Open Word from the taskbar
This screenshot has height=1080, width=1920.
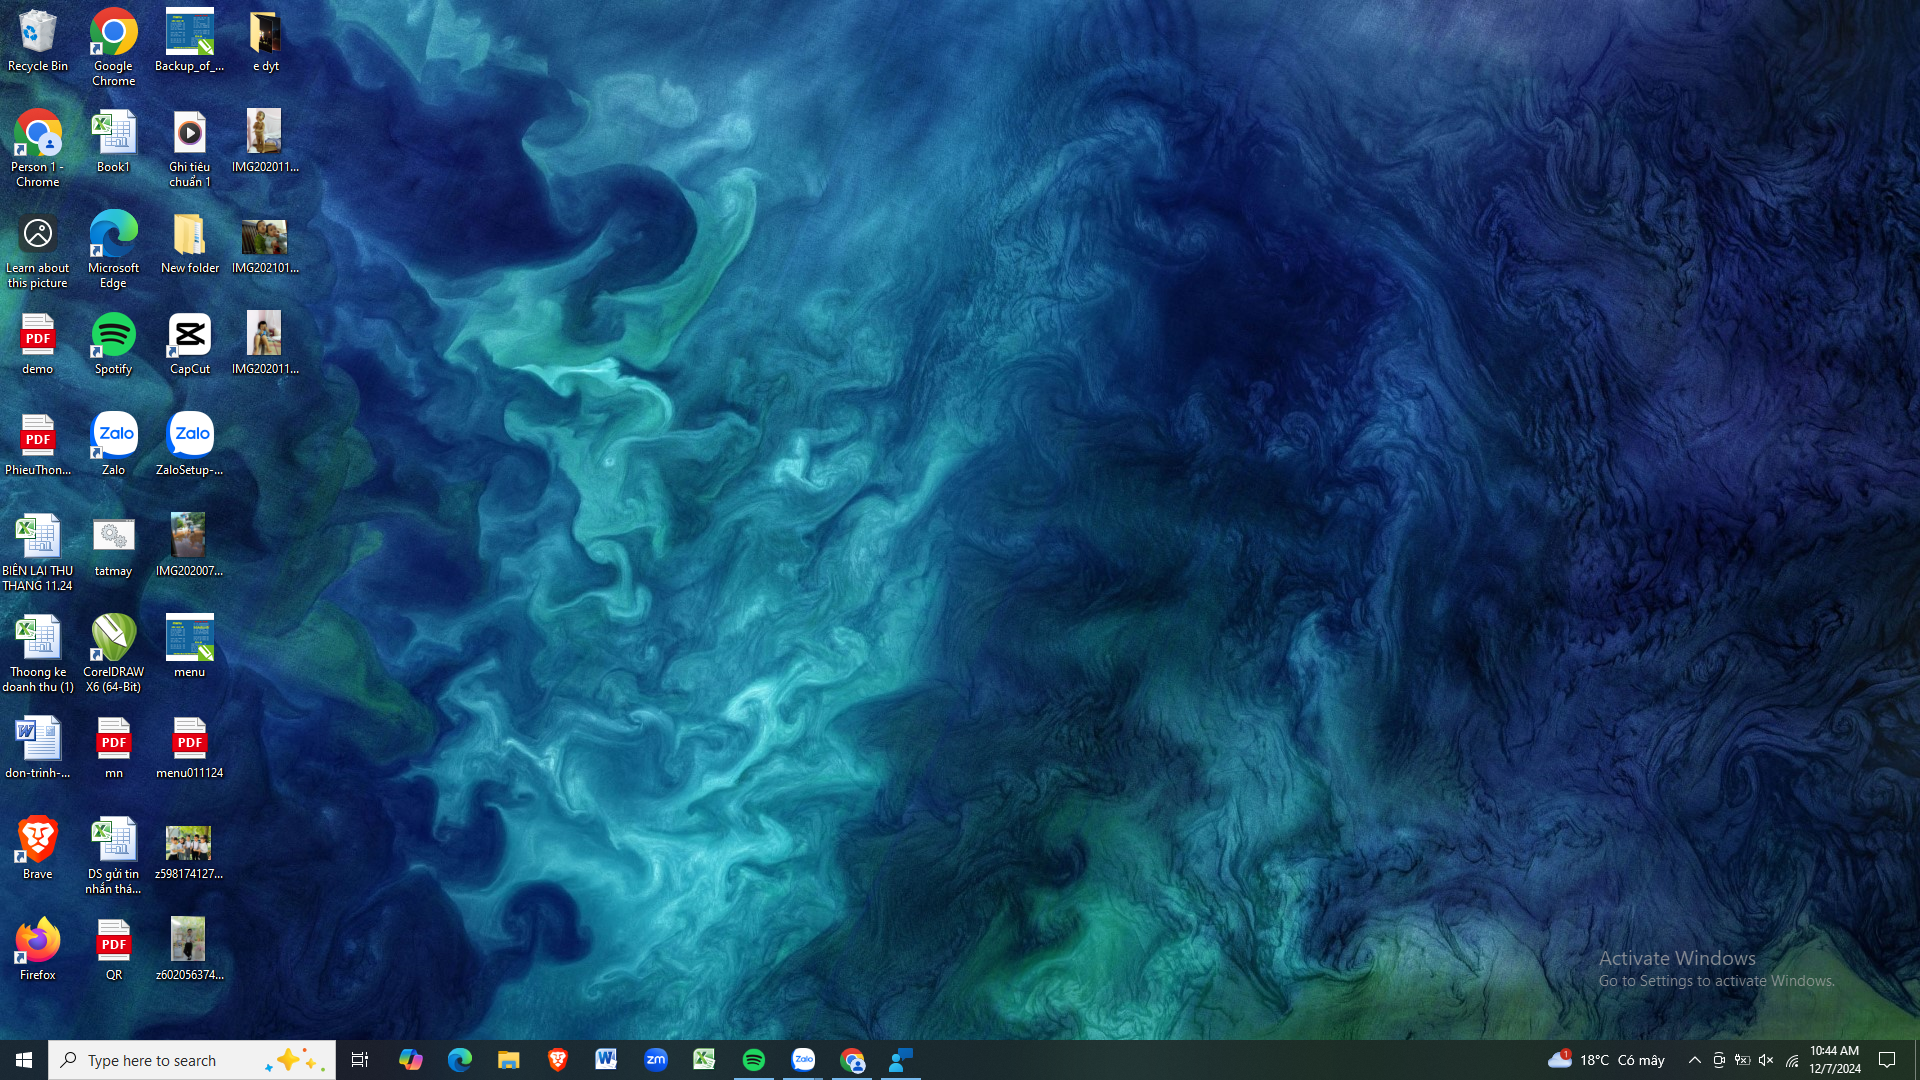tap(606, 1060)
